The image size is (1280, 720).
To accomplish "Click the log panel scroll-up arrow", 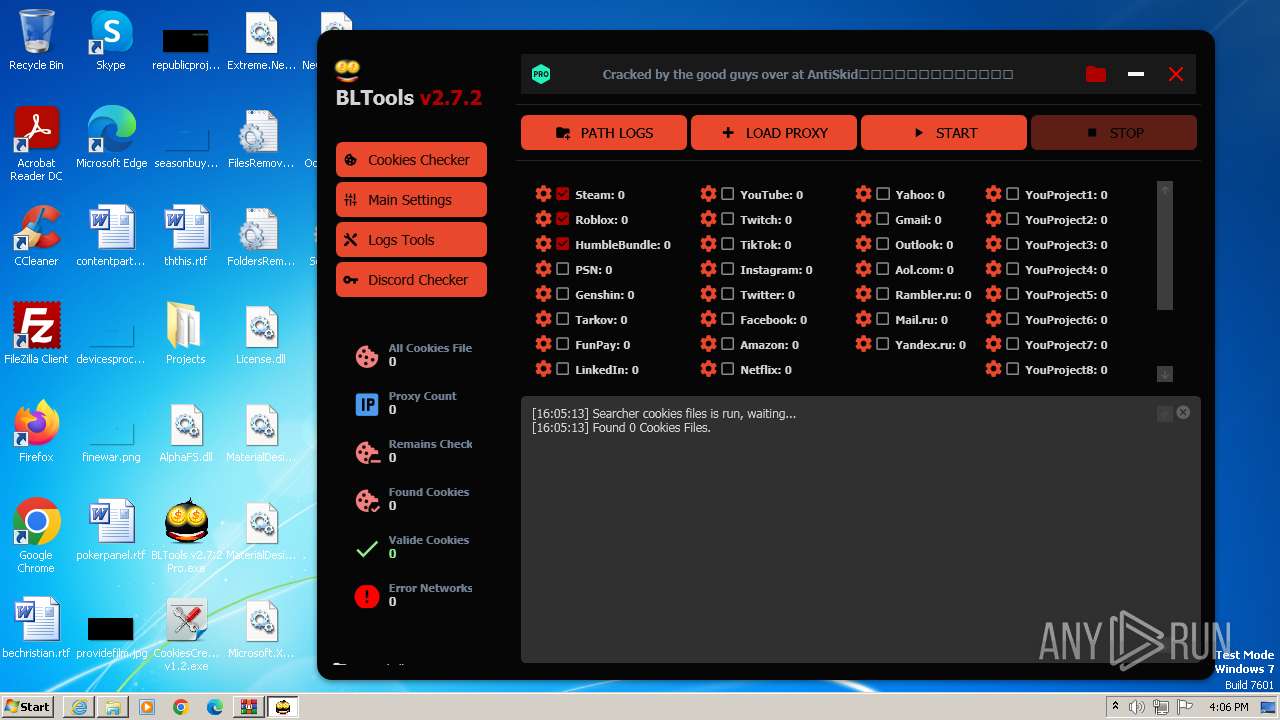I will (1164, 414).
